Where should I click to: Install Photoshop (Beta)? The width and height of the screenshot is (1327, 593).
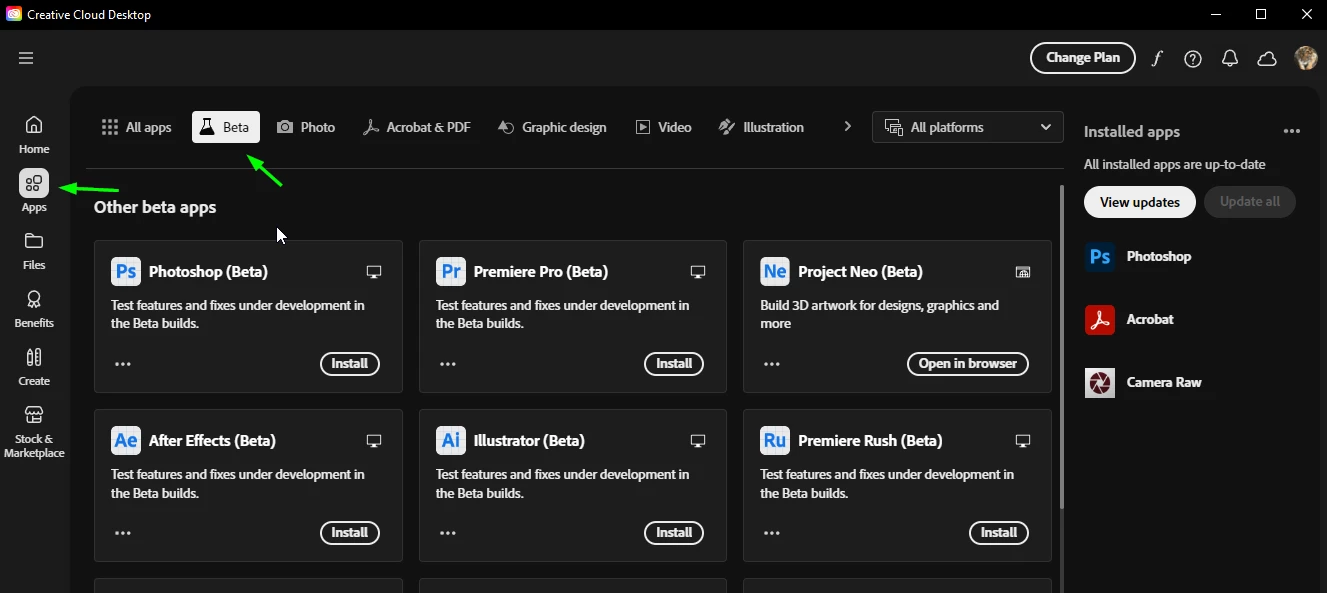point(350,364)
